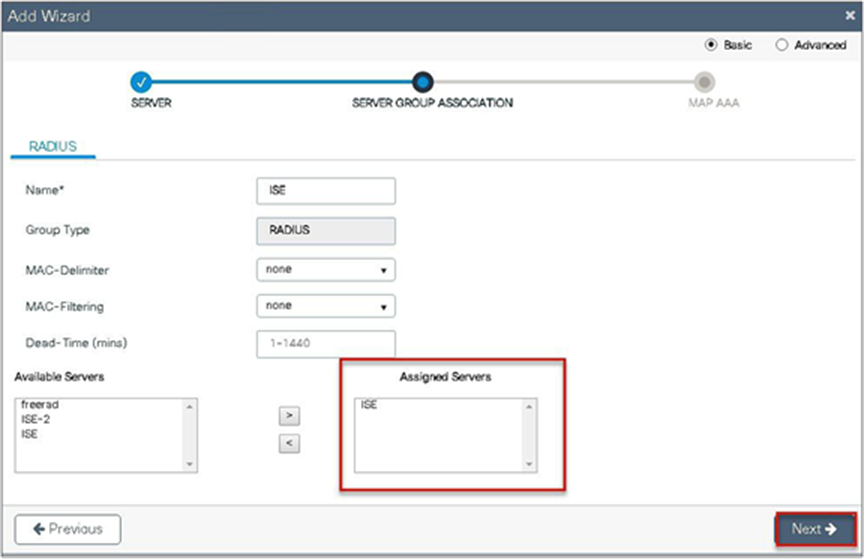Go back with the Previous button
864x559 pixels.
(68, 529)
